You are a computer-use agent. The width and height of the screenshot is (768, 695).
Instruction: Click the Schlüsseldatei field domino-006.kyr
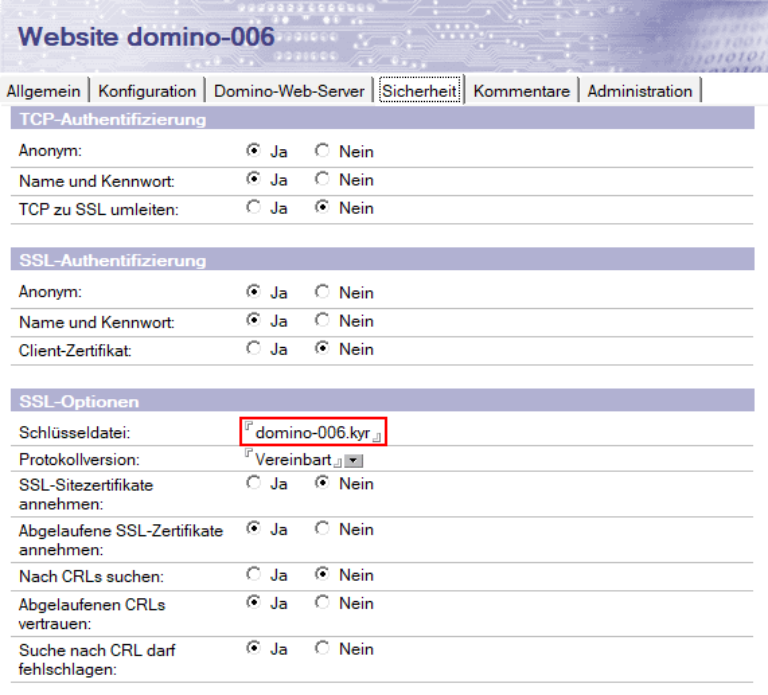[313, 432]
